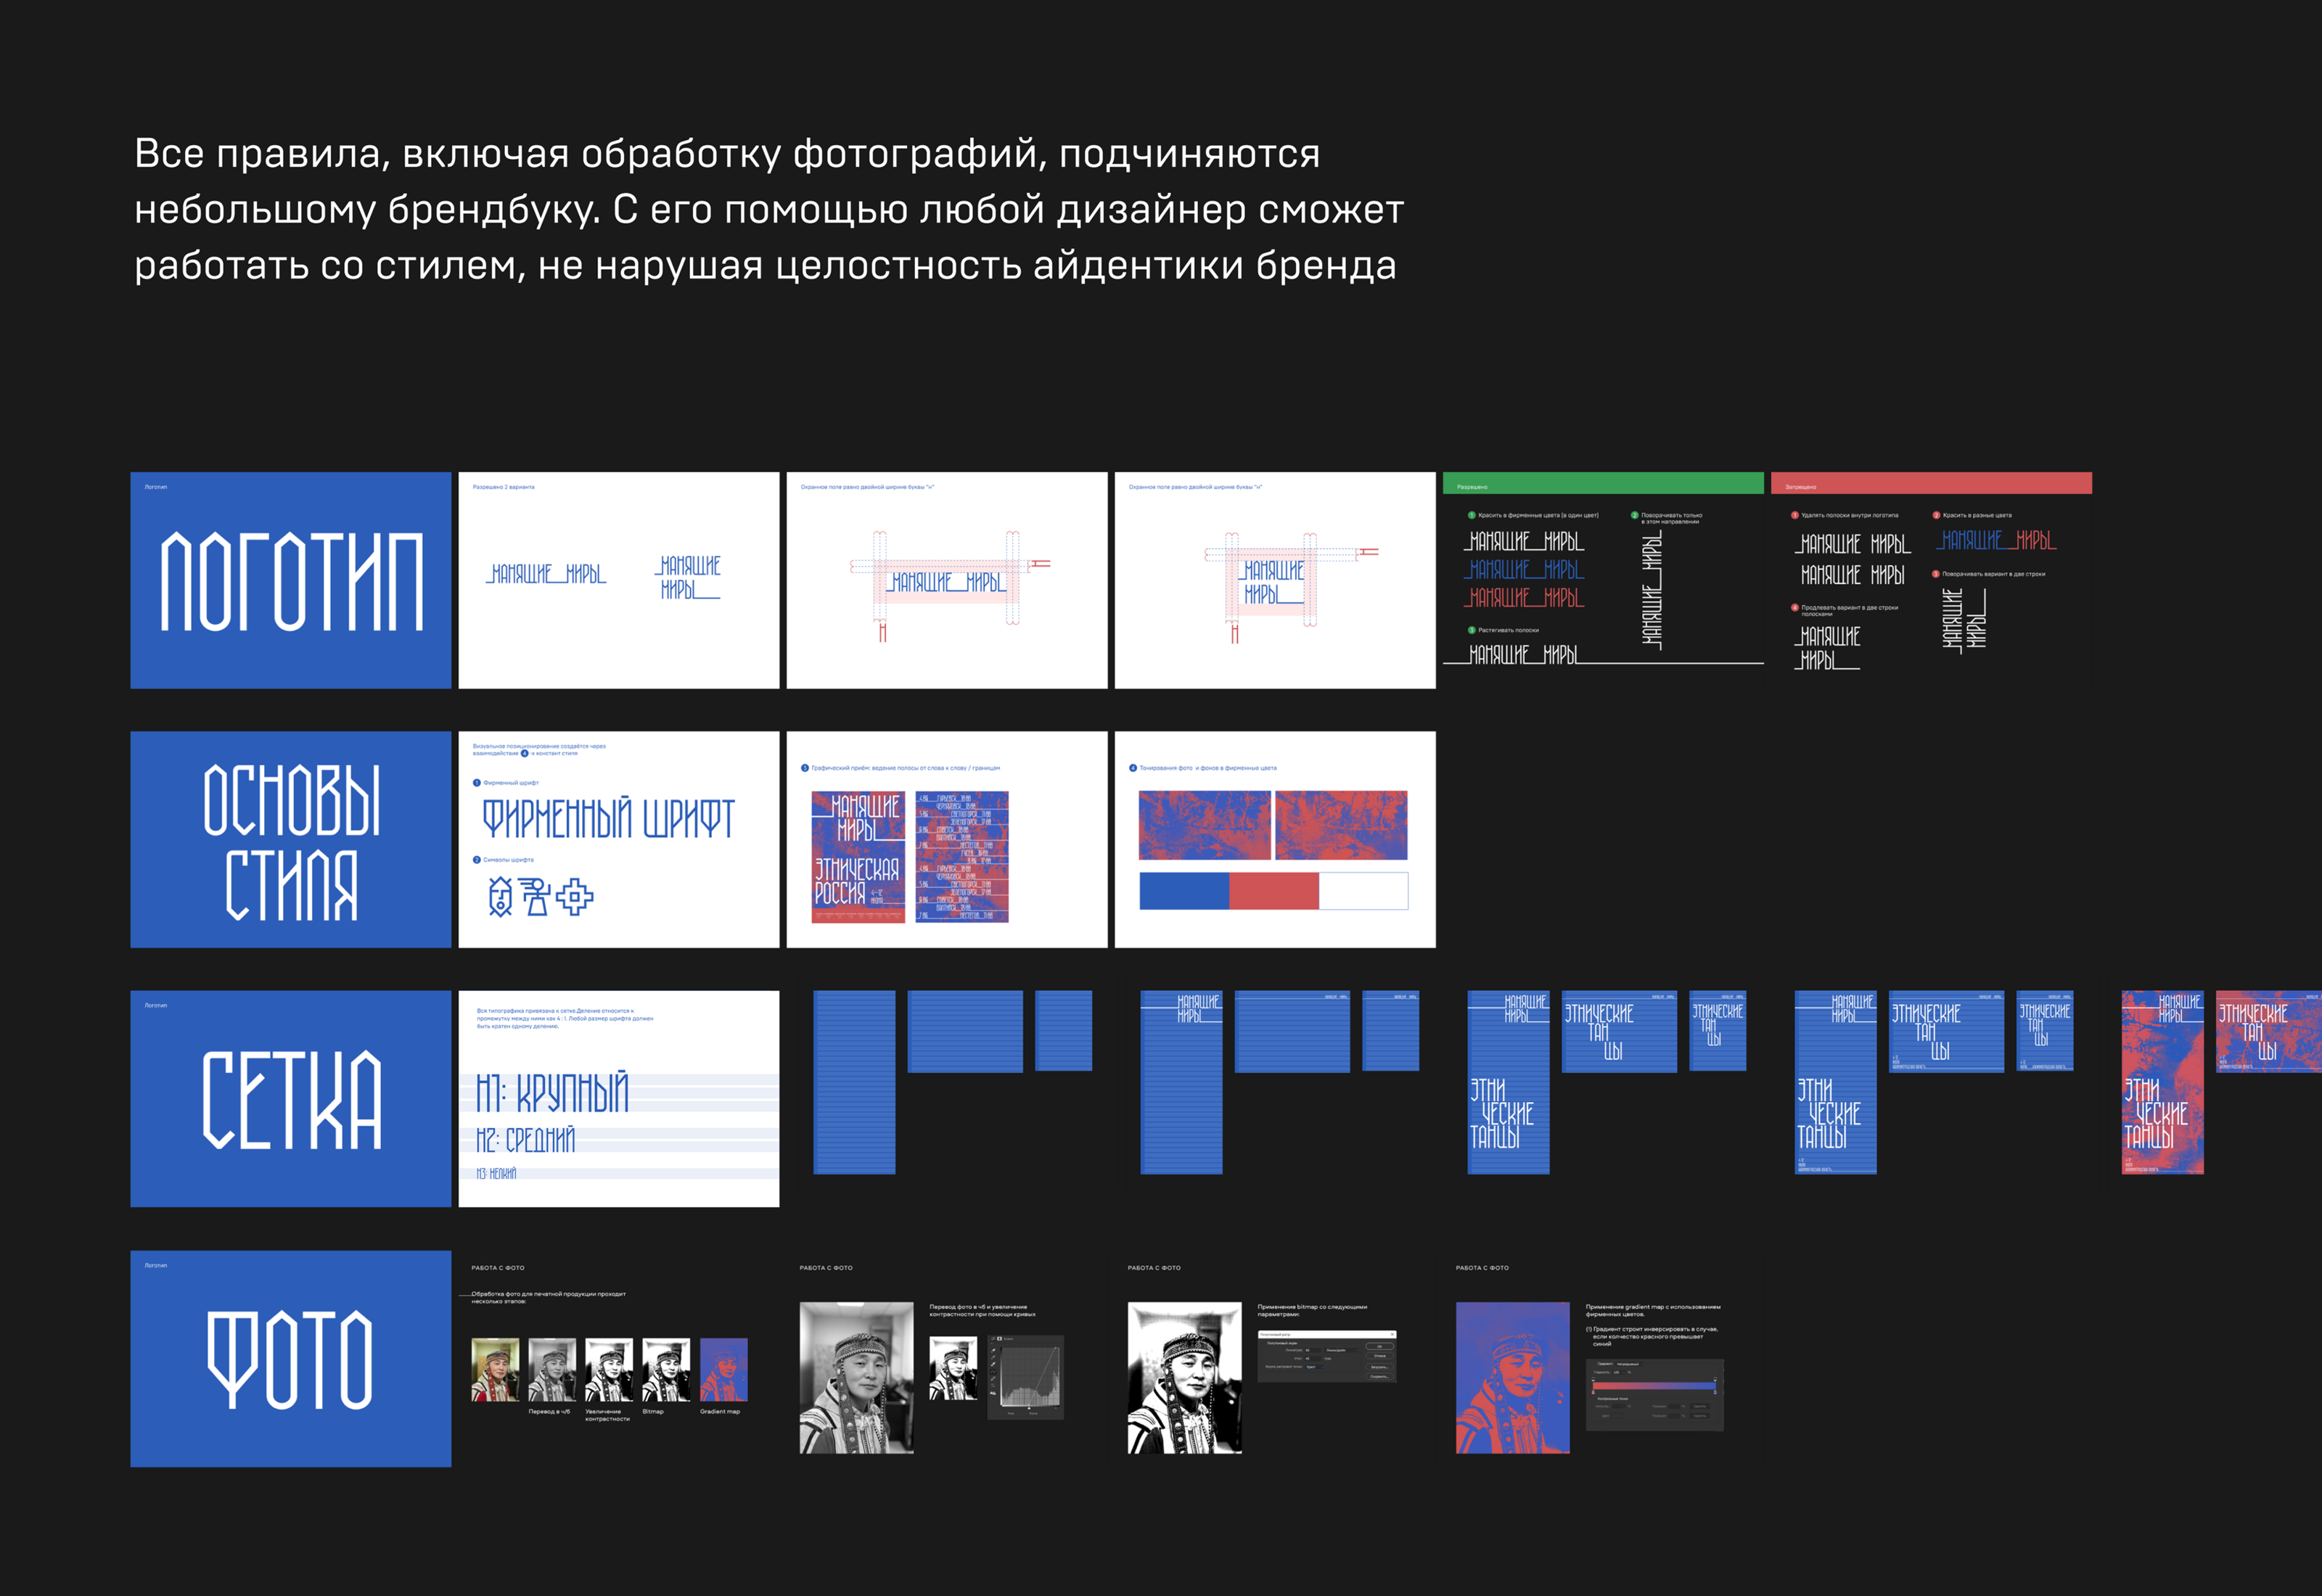Viewport: 2322px width, 1596px height.
Task: Click red circle 1 'Удалять полоски внутри логотипа'
Action: [1794, 515]
